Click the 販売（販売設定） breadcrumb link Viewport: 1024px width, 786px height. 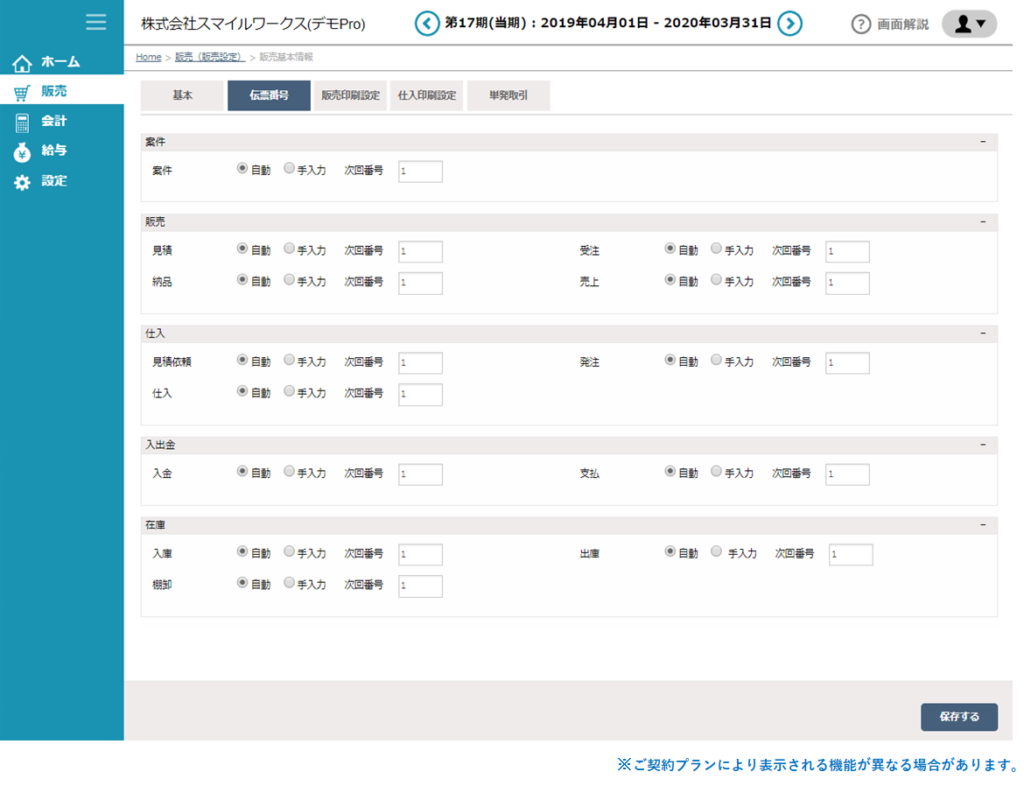pos(210,57)
